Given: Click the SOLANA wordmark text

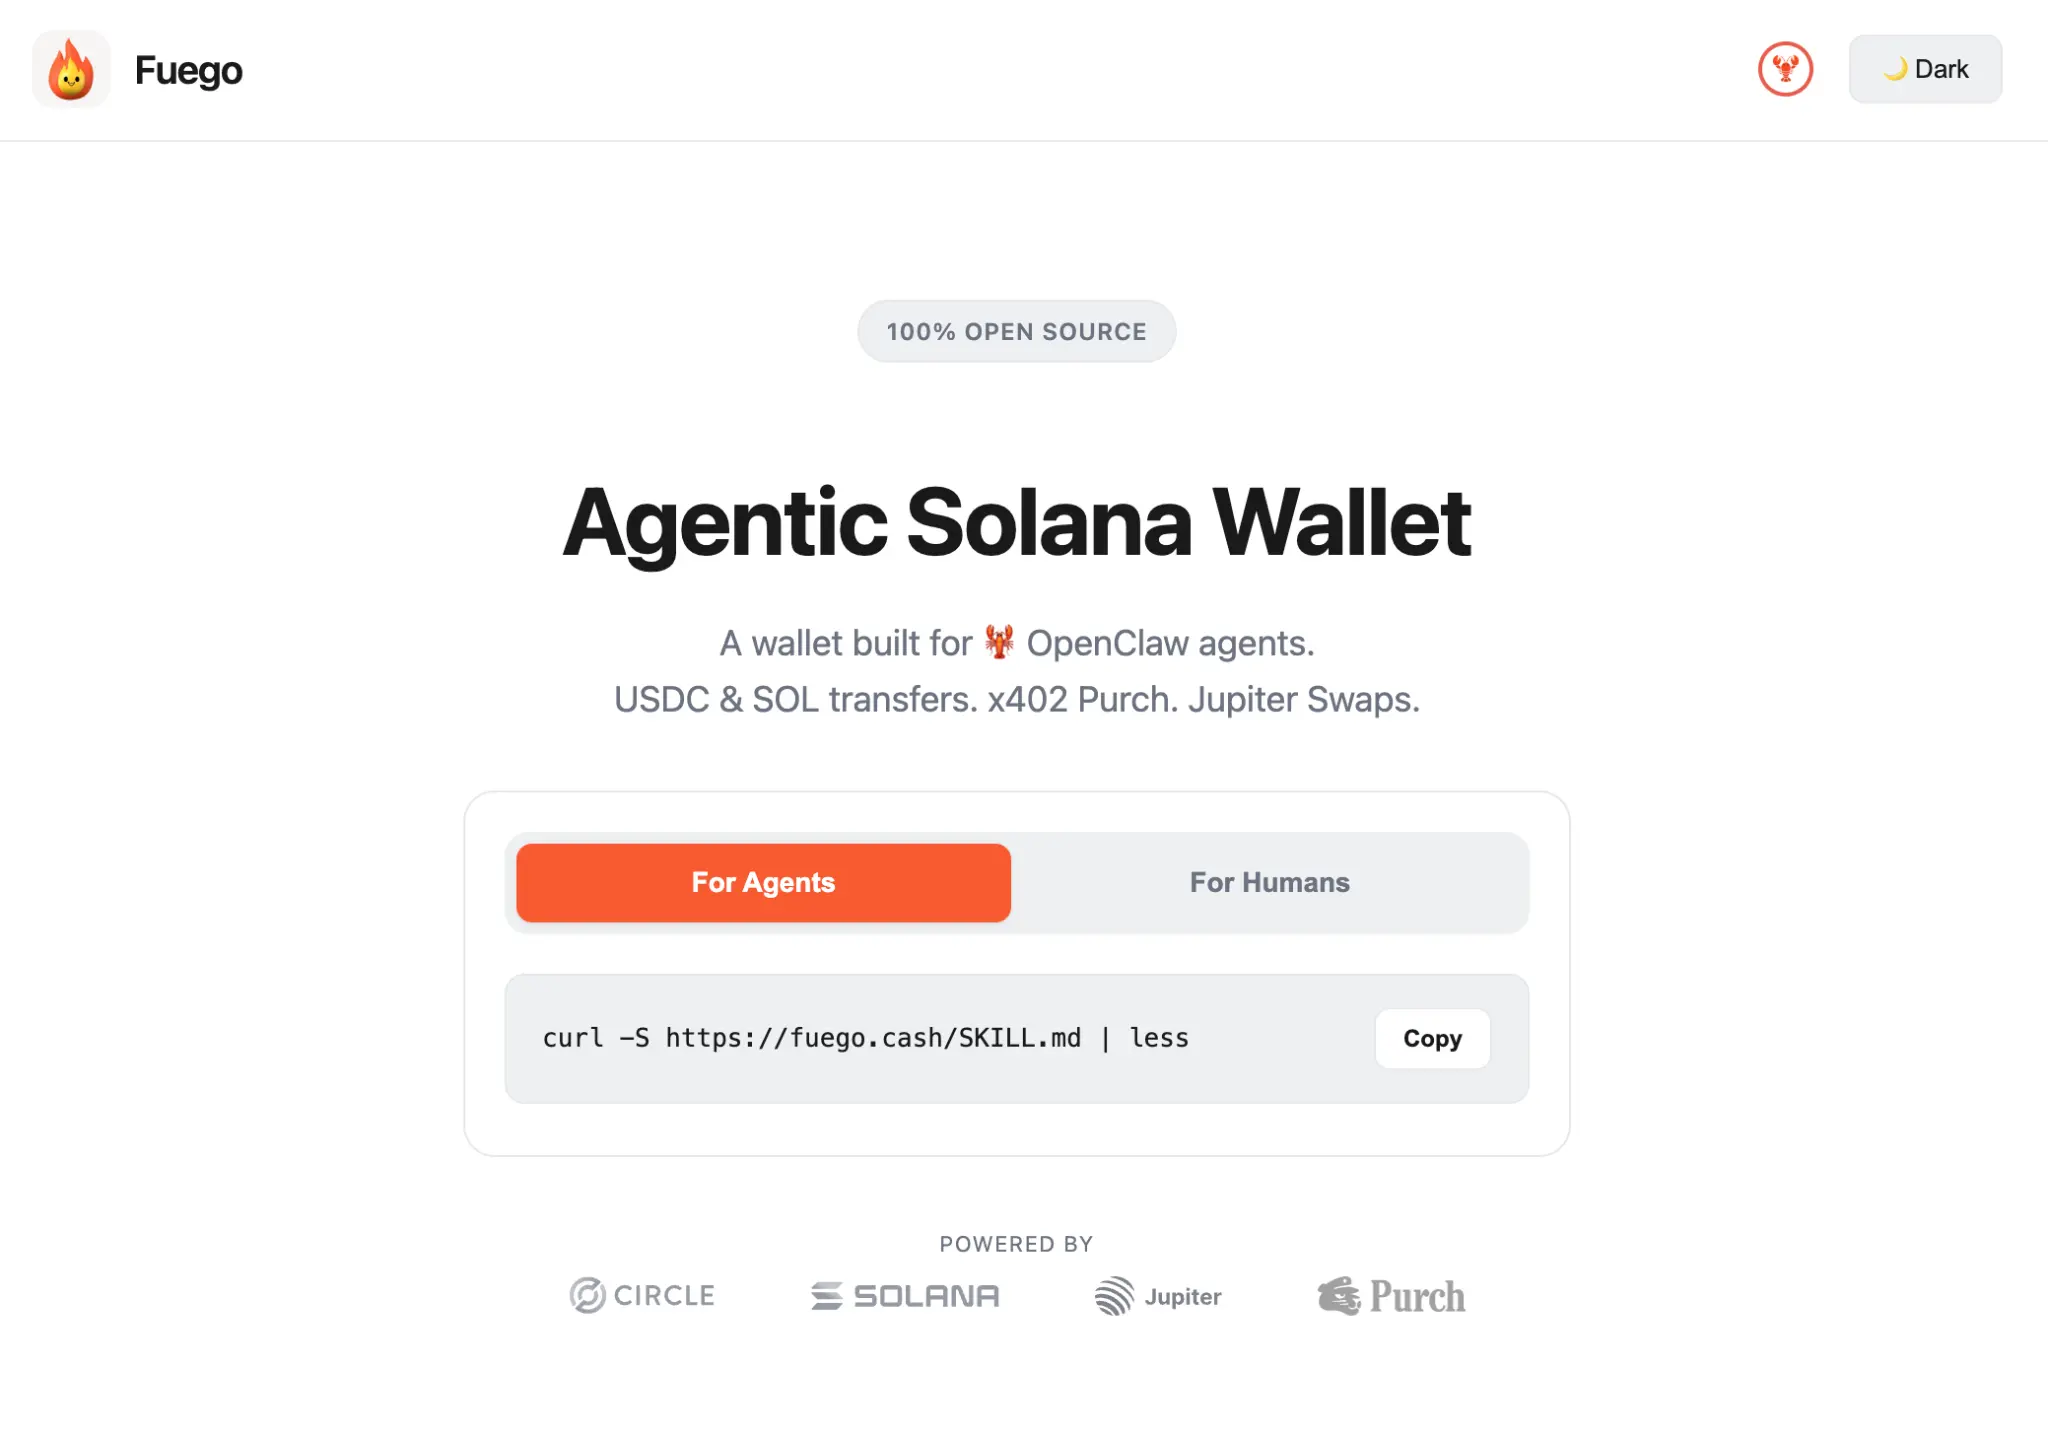Looking at the screenshot, I should coord(926,1296).
